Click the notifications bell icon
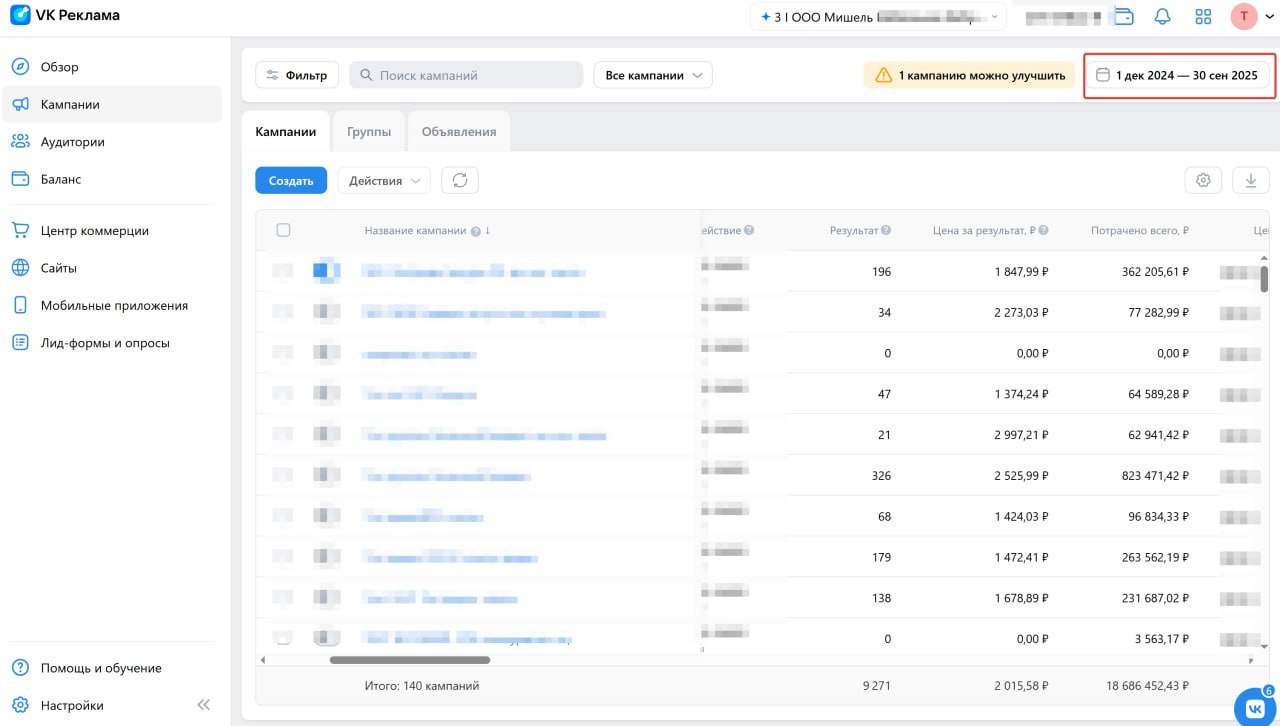Screen dimensions: 1280x726 1163,17
